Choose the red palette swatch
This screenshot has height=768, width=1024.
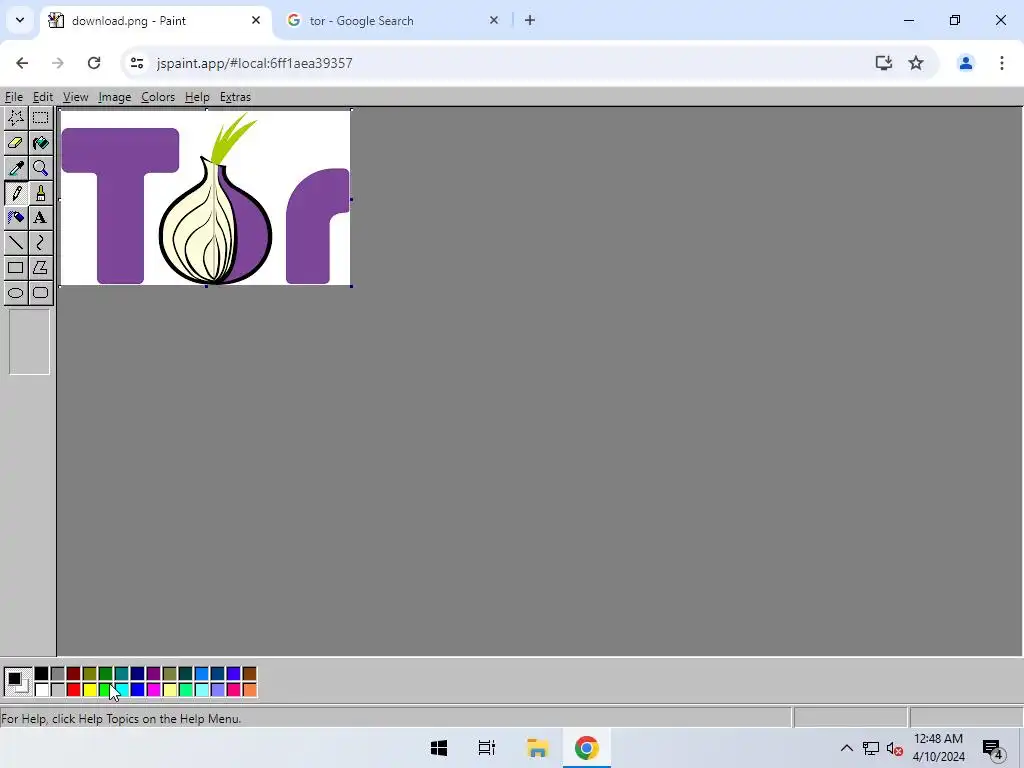73,690
